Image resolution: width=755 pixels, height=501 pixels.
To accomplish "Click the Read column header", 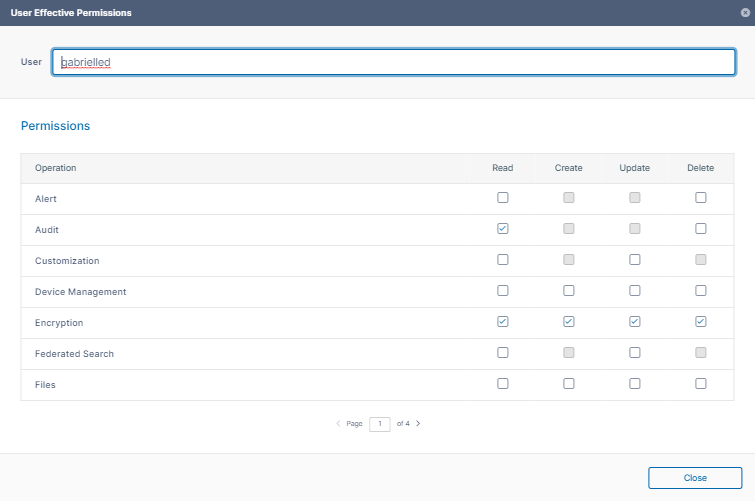I will [503, 168].
